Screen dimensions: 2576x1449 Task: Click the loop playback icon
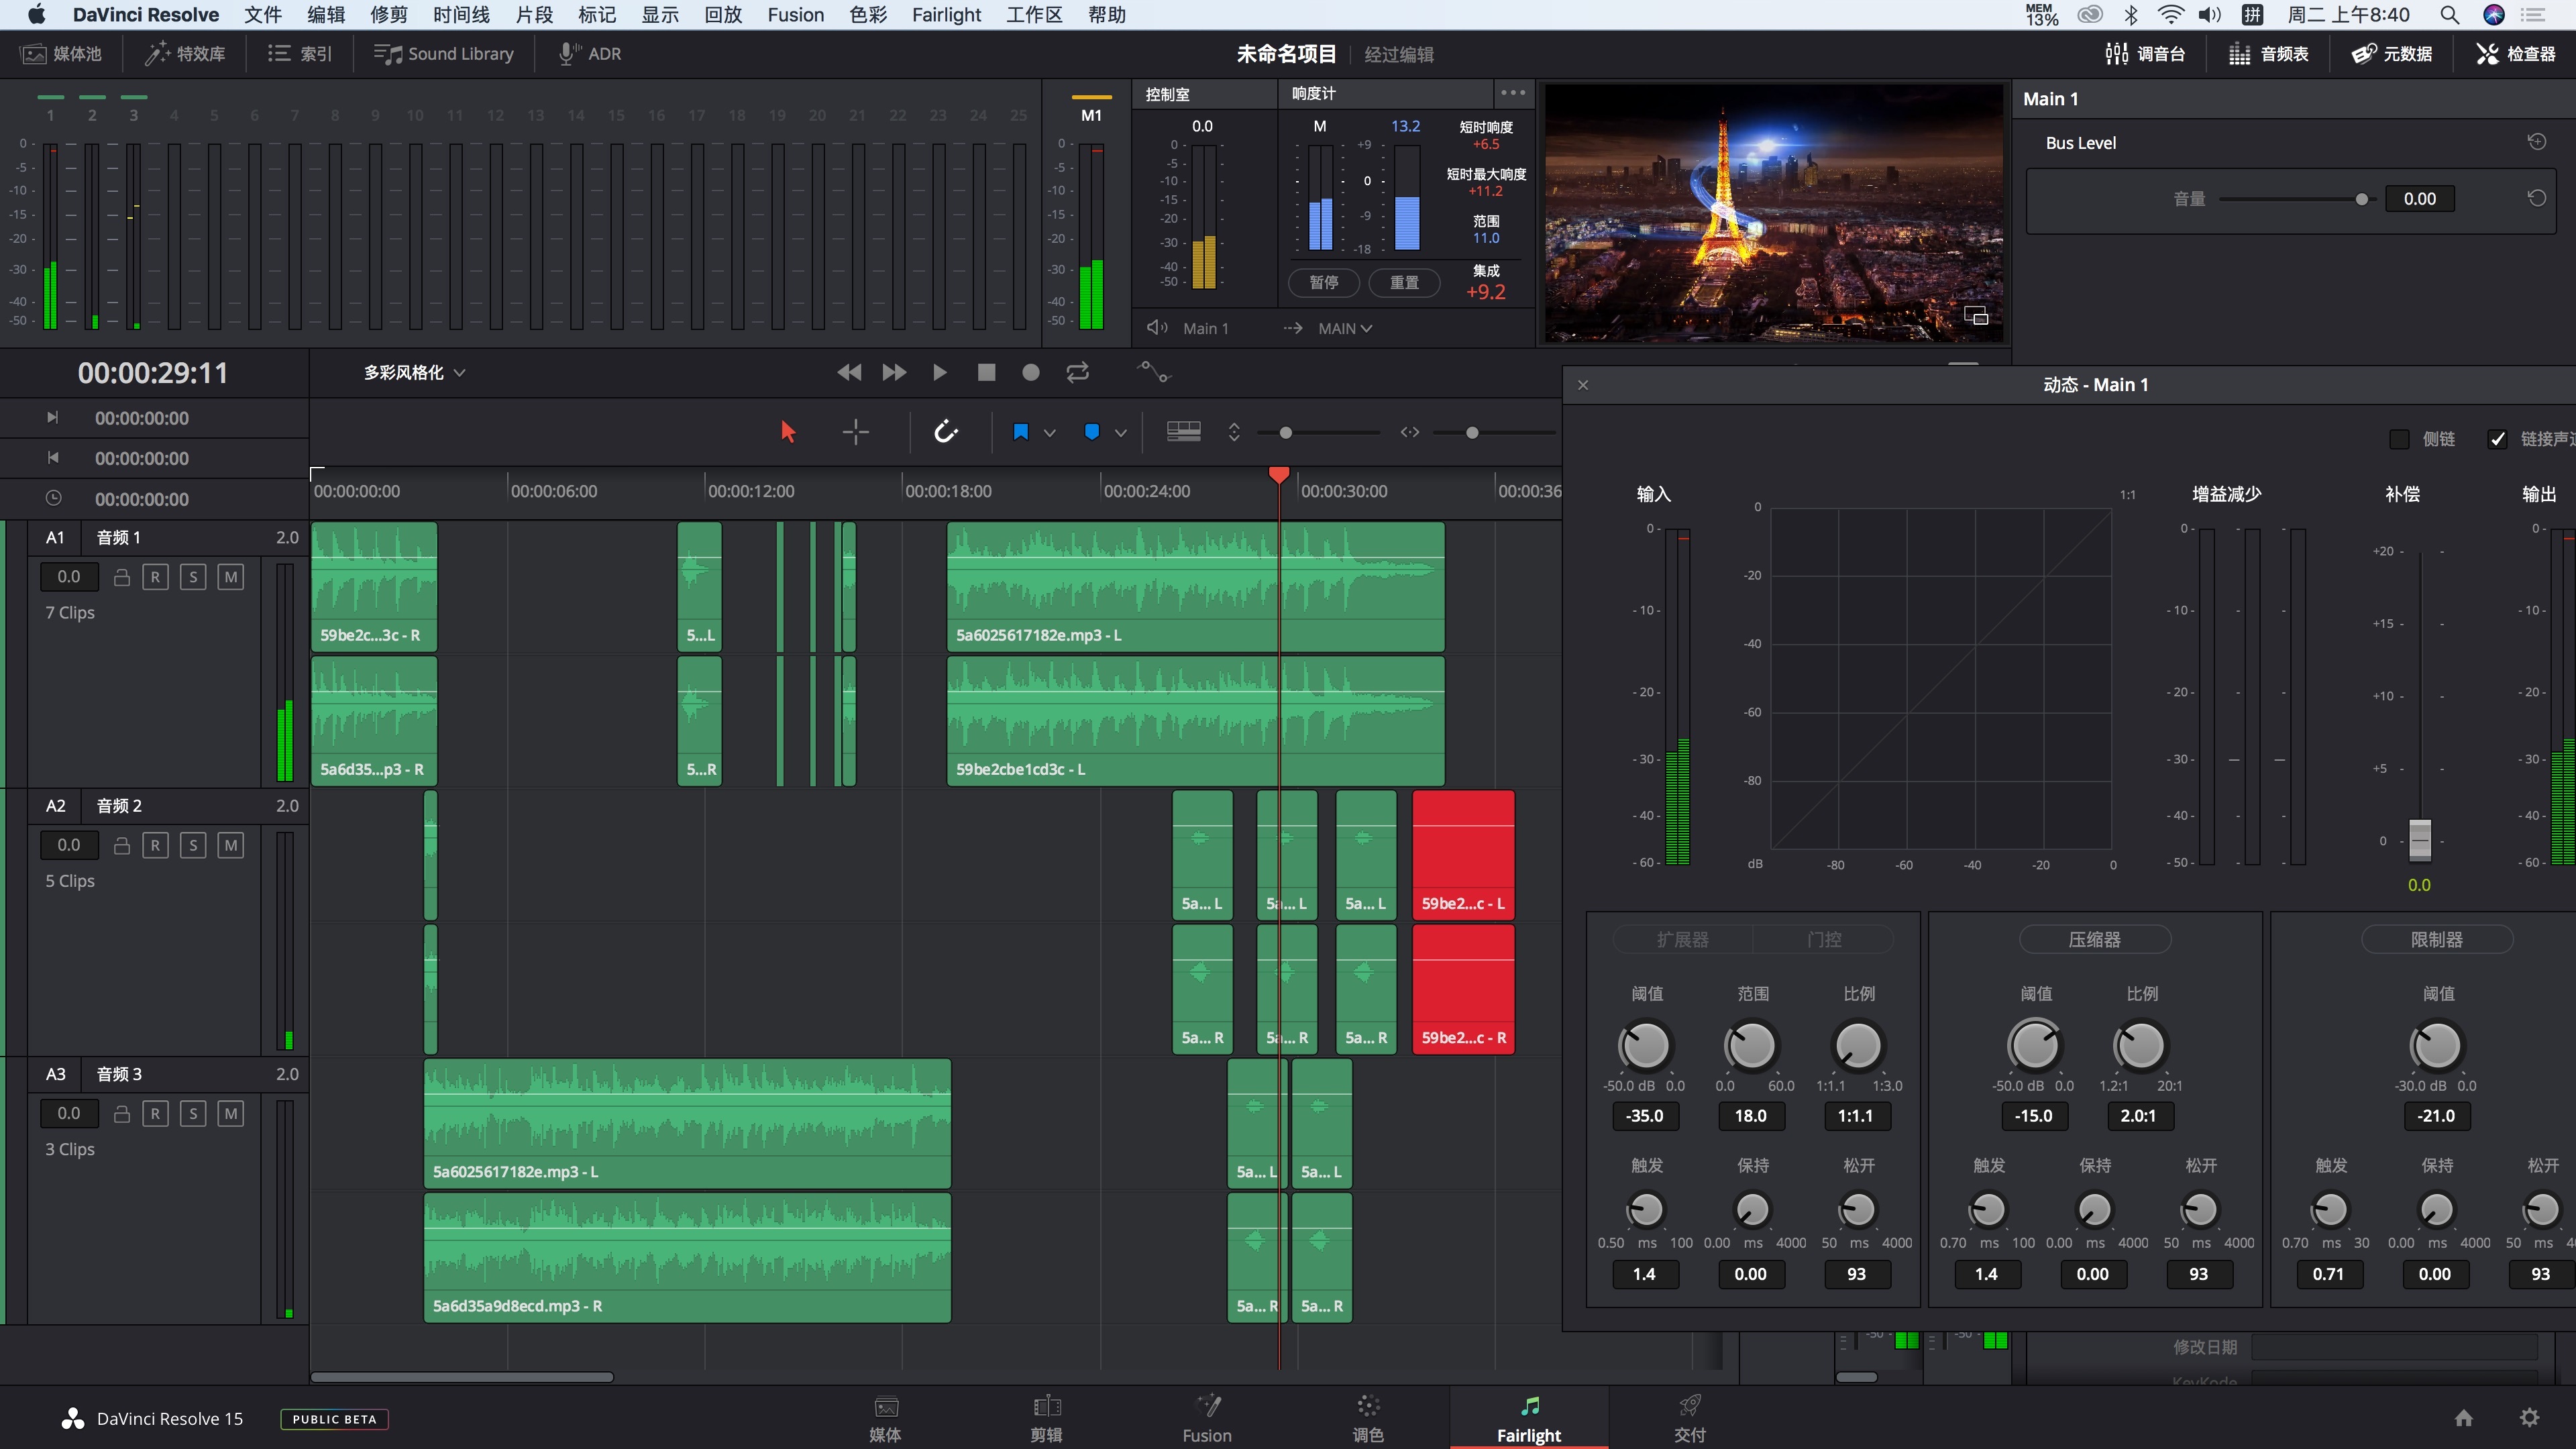(1077, 372)
